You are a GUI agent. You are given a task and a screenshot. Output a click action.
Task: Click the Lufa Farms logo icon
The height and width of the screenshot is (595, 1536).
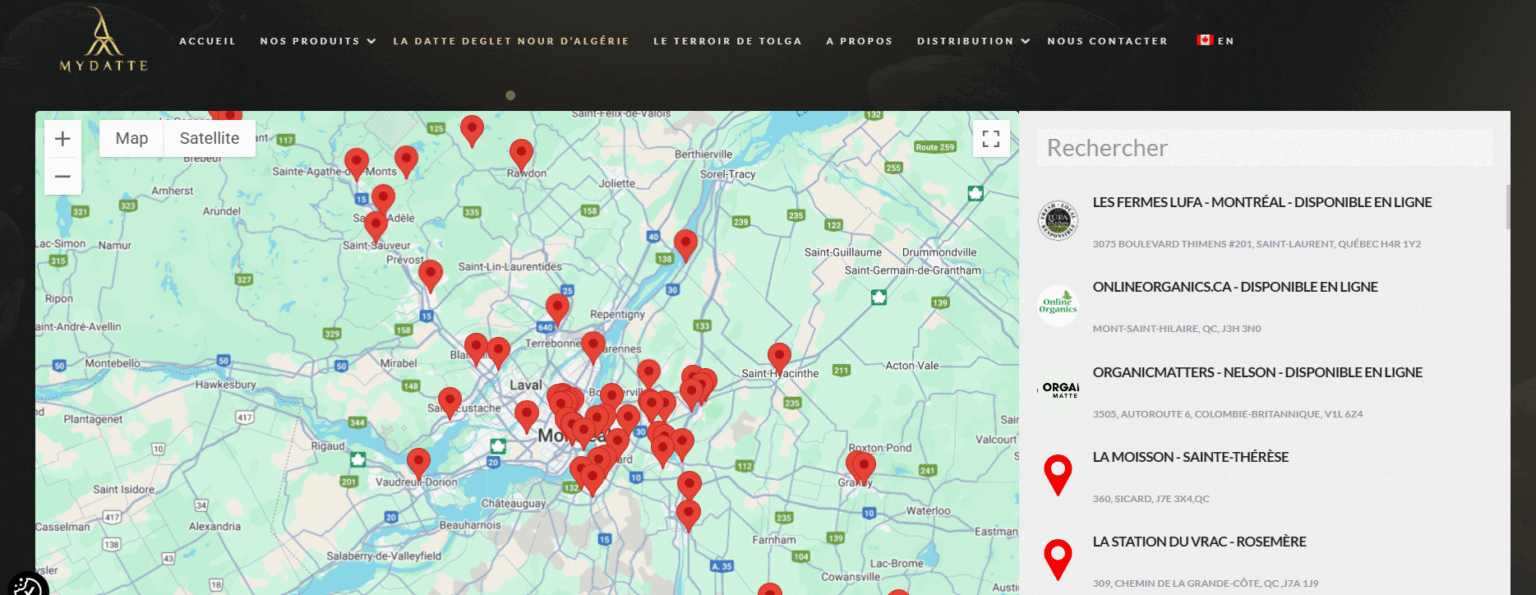coord(1058,221)
